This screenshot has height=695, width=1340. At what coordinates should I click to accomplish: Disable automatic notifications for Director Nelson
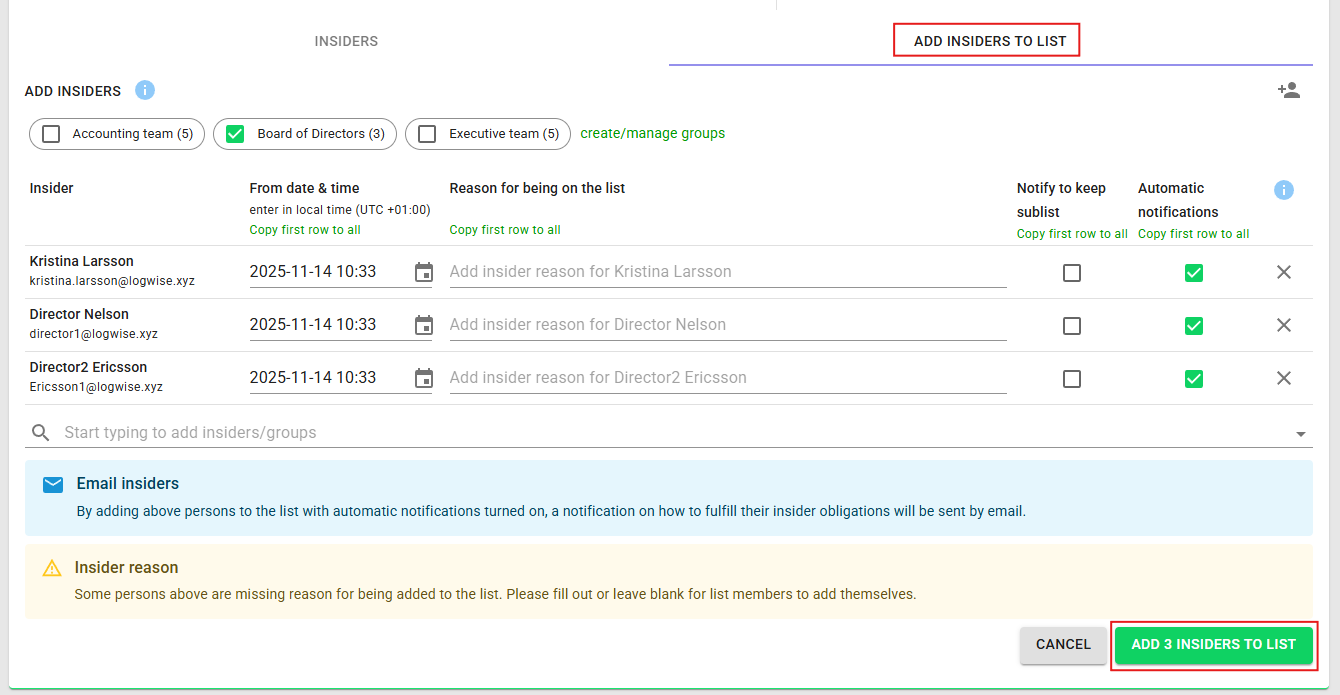[1193, 326]
